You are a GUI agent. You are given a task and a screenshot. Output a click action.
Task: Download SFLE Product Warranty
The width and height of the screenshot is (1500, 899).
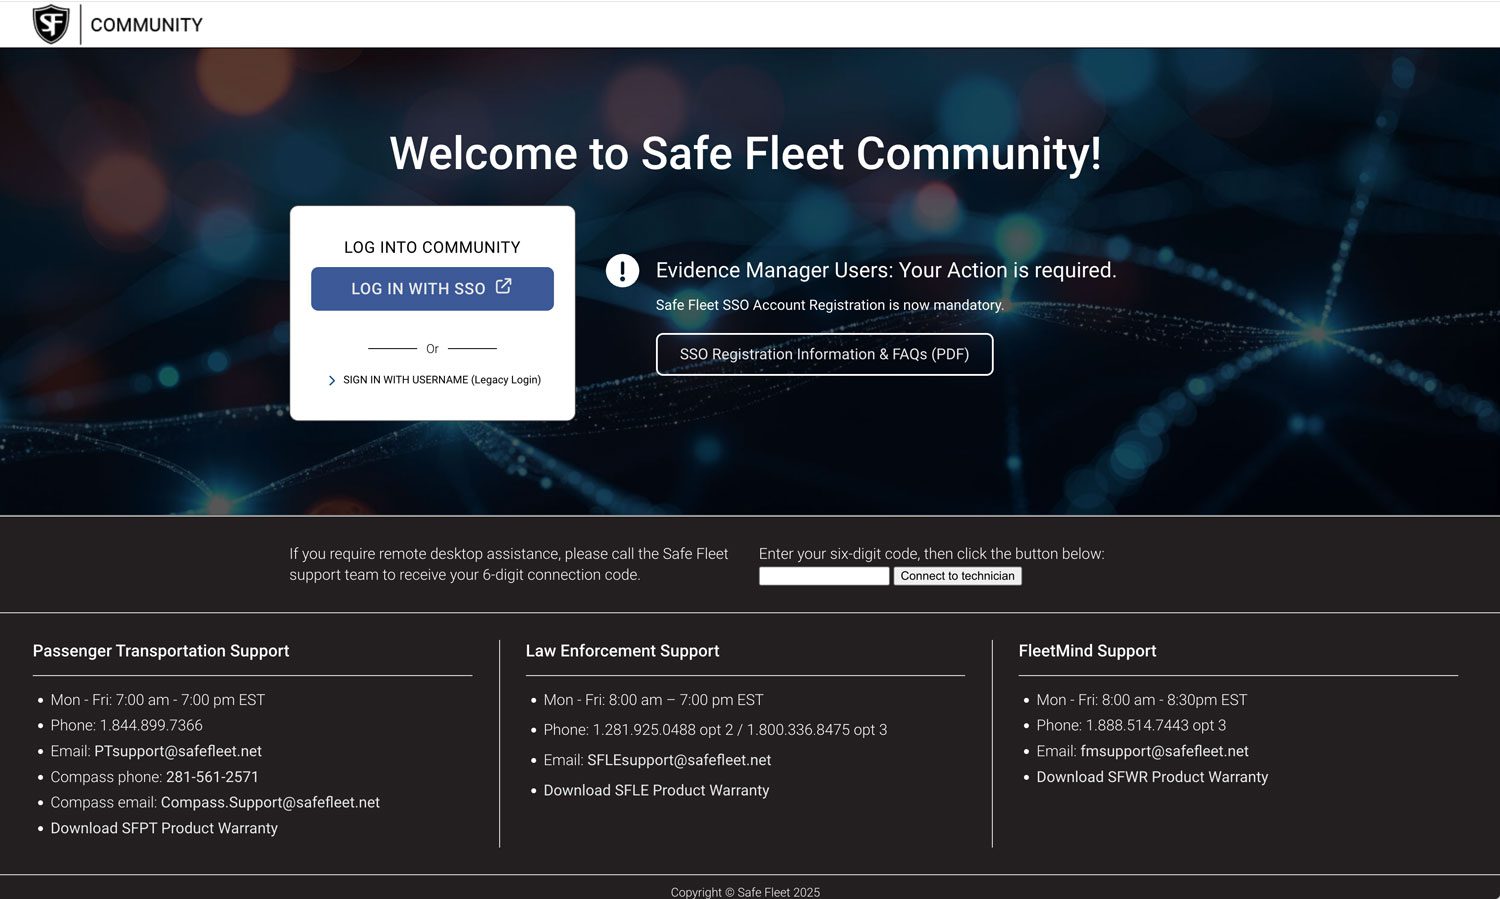656,790
